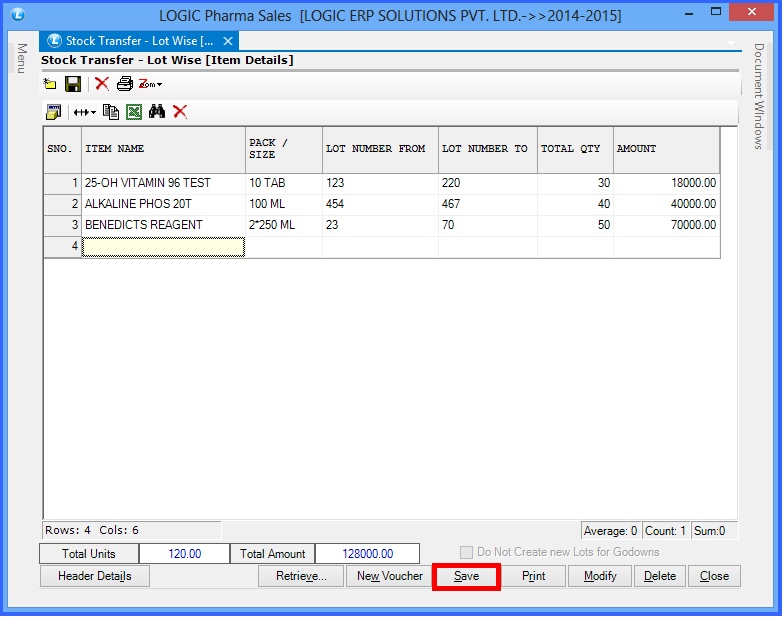Click total qty cell 50
This screenshot has width=783, height=617.
point(575,225)
